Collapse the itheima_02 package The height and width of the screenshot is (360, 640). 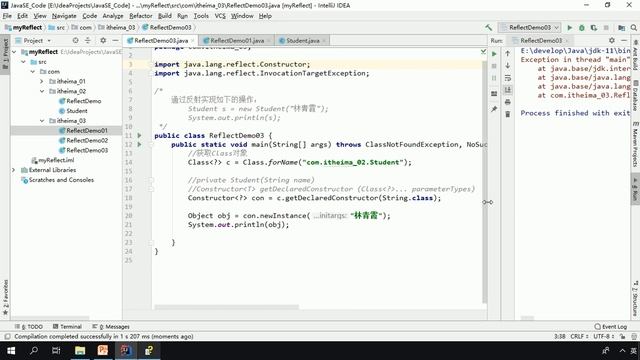coord(42,91)
